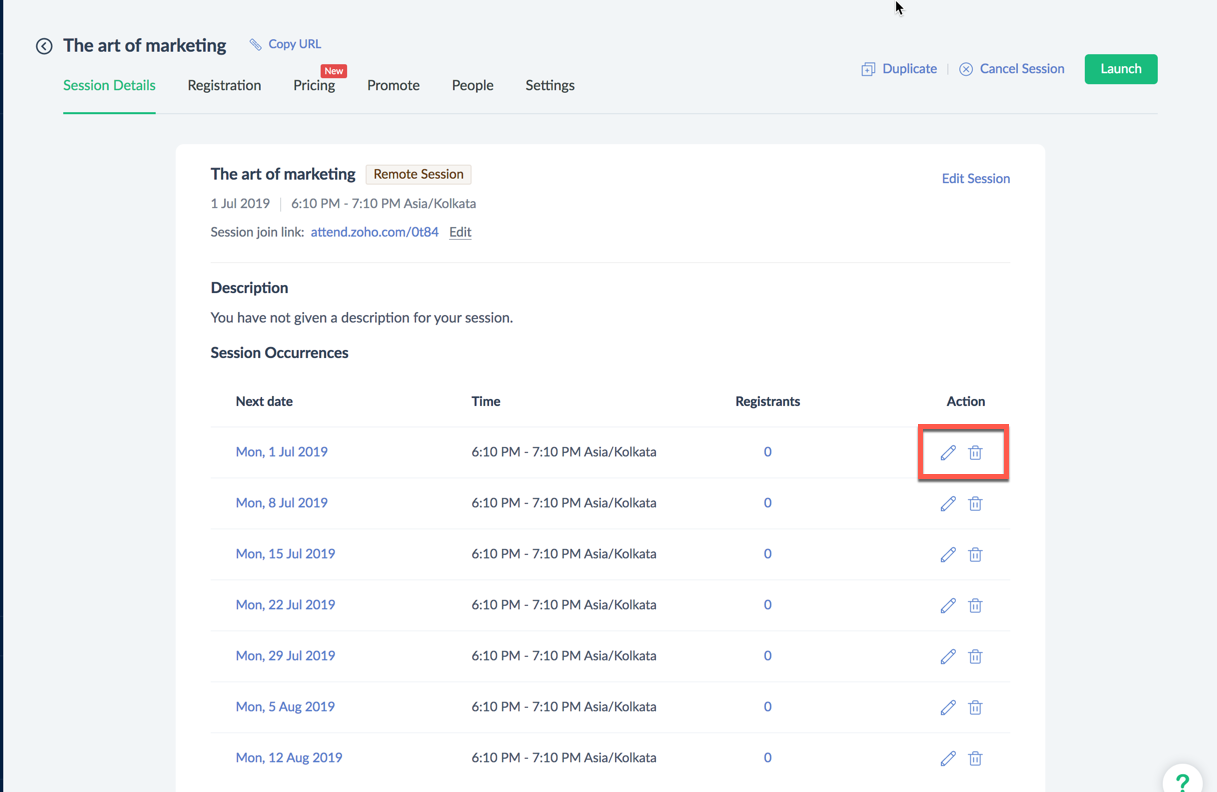Open the Mon, 15 Jul 2019 date link
Screen dimensions: 1217x792
tap(285, 554)
